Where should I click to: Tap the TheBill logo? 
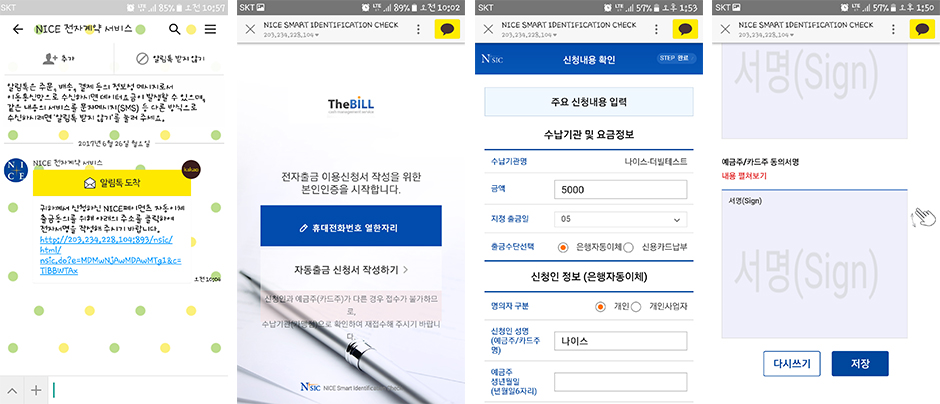coord(351,105)
